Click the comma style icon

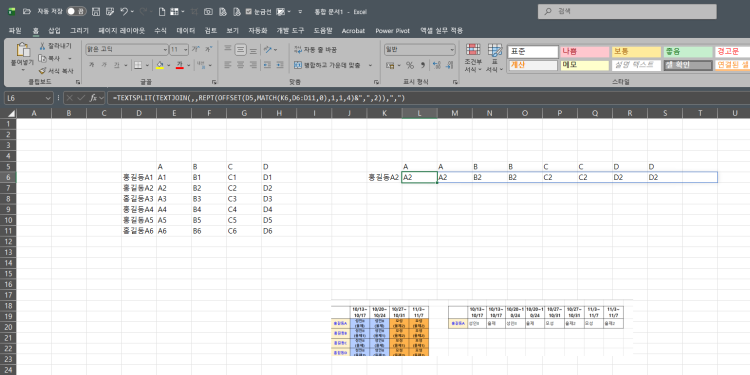(x=423, y=65)
